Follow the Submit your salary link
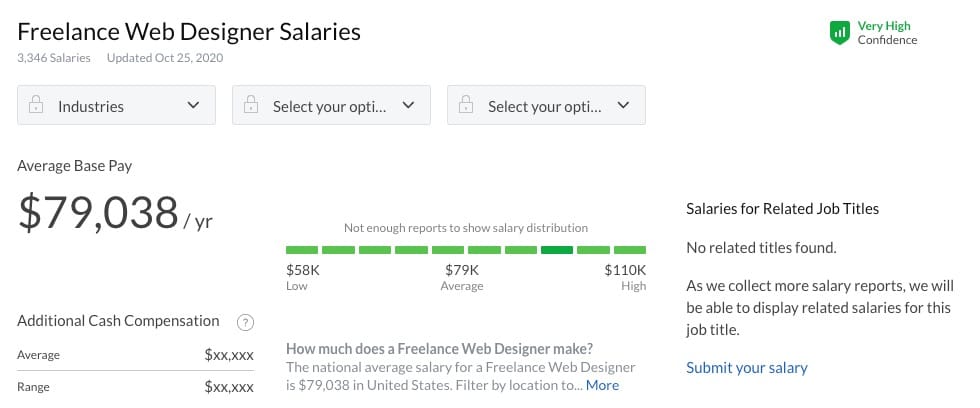 (x=746, y=367)
